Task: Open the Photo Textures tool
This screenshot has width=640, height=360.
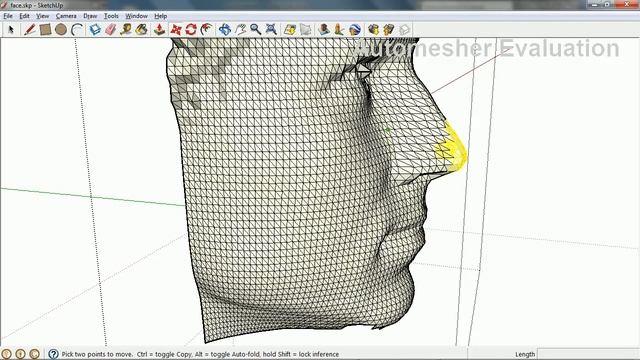Action: (339, 29)
